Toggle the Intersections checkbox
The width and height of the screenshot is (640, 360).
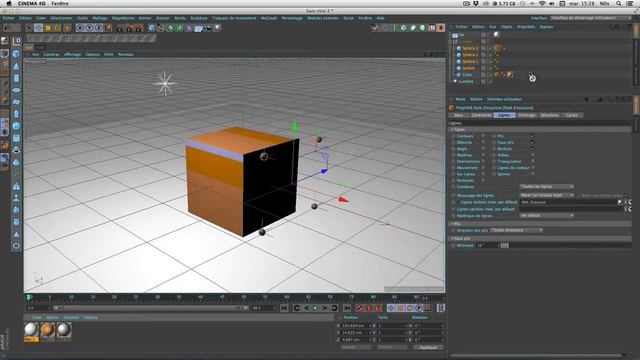point(483,161)
